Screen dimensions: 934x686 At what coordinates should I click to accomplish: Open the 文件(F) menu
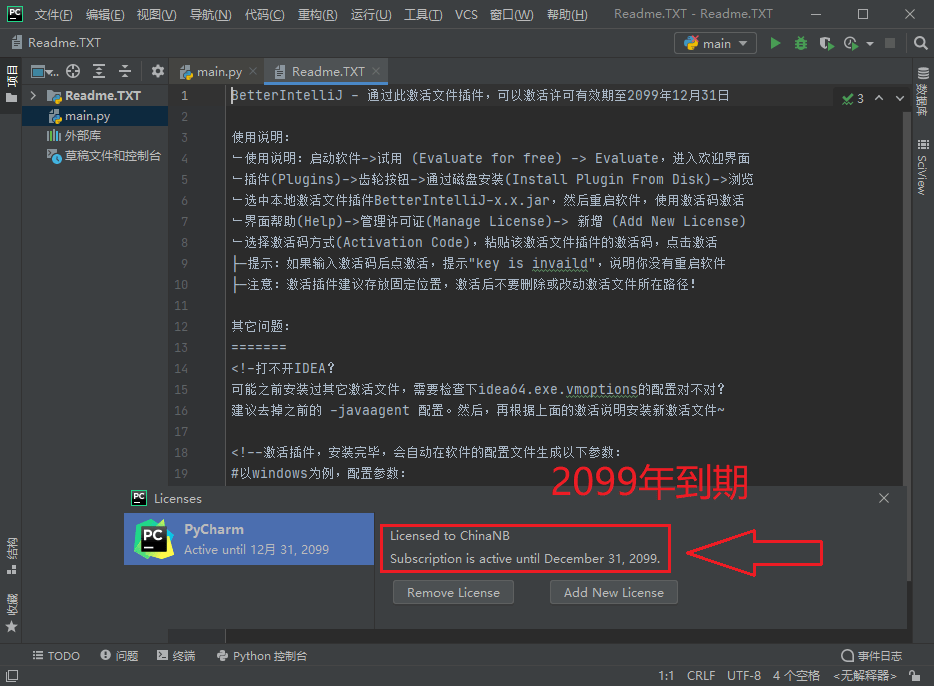coord(53,14)
